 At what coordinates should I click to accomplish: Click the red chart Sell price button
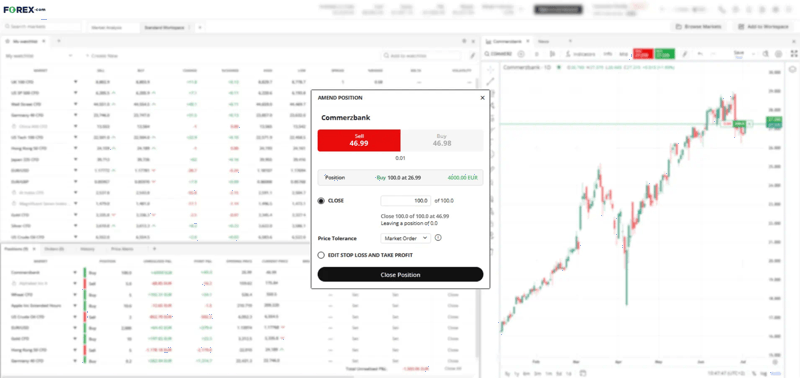click(643, 54)
